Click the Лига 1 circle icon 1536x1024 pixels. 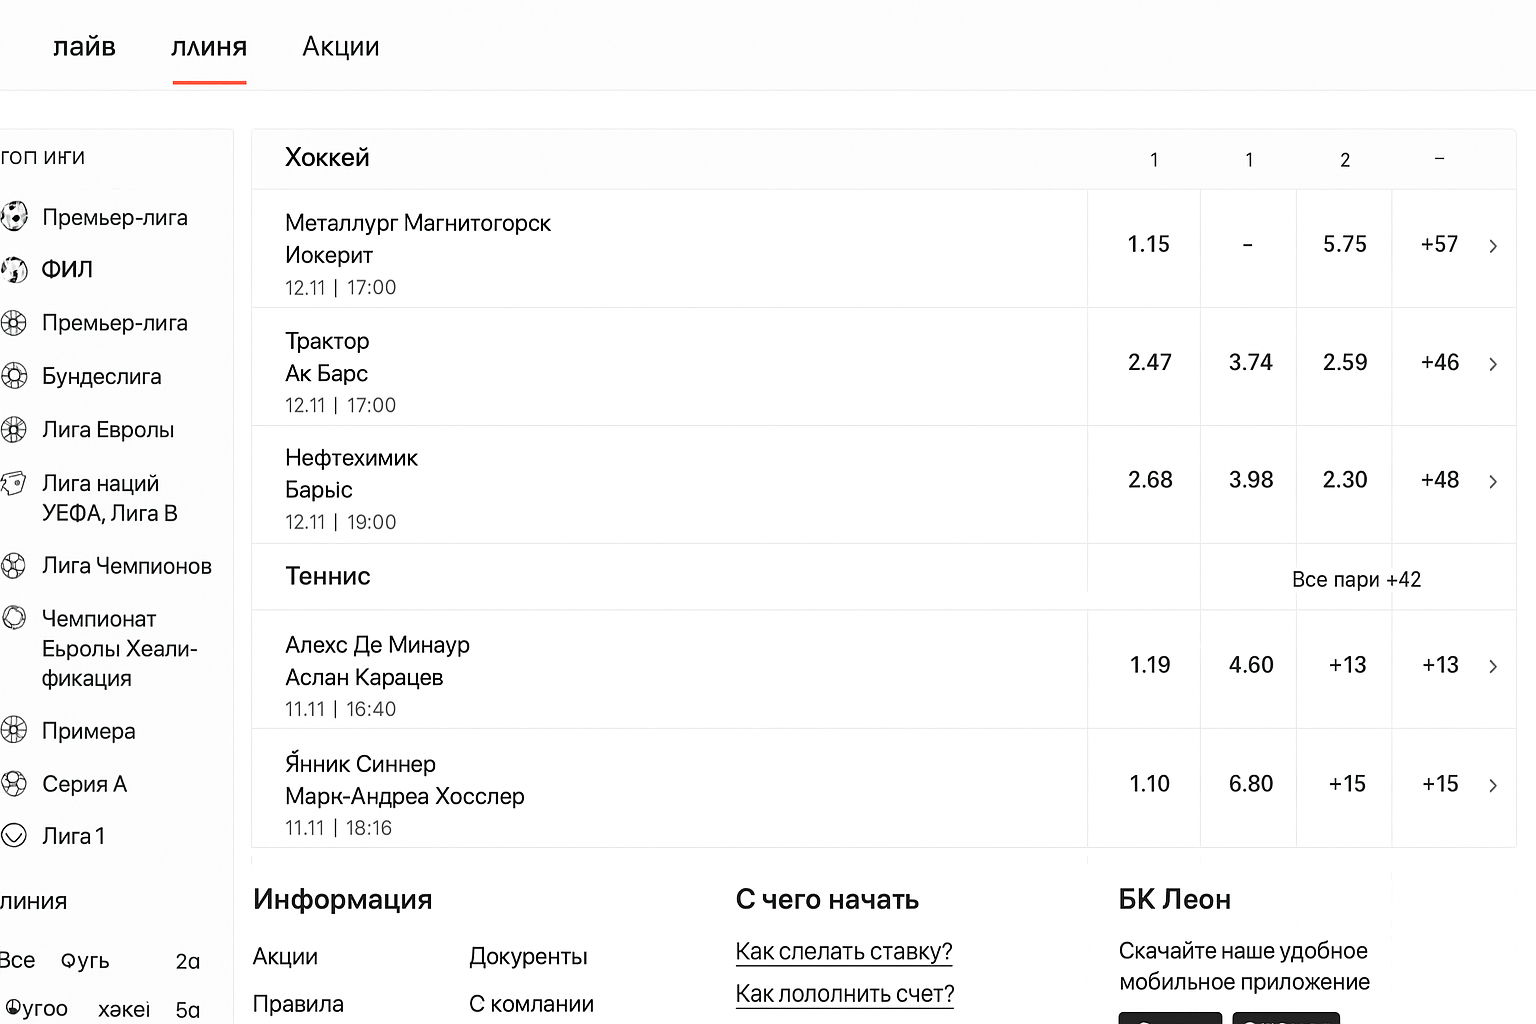[14, 836]
